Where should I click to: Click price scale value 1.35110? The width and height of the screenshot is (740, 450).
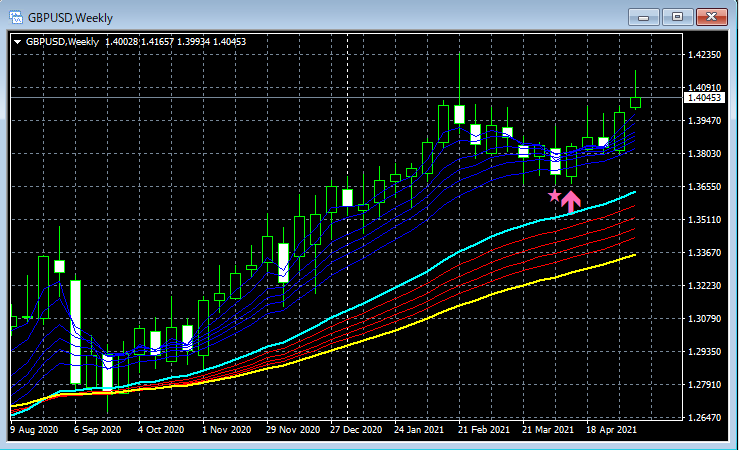click(705, 220)
